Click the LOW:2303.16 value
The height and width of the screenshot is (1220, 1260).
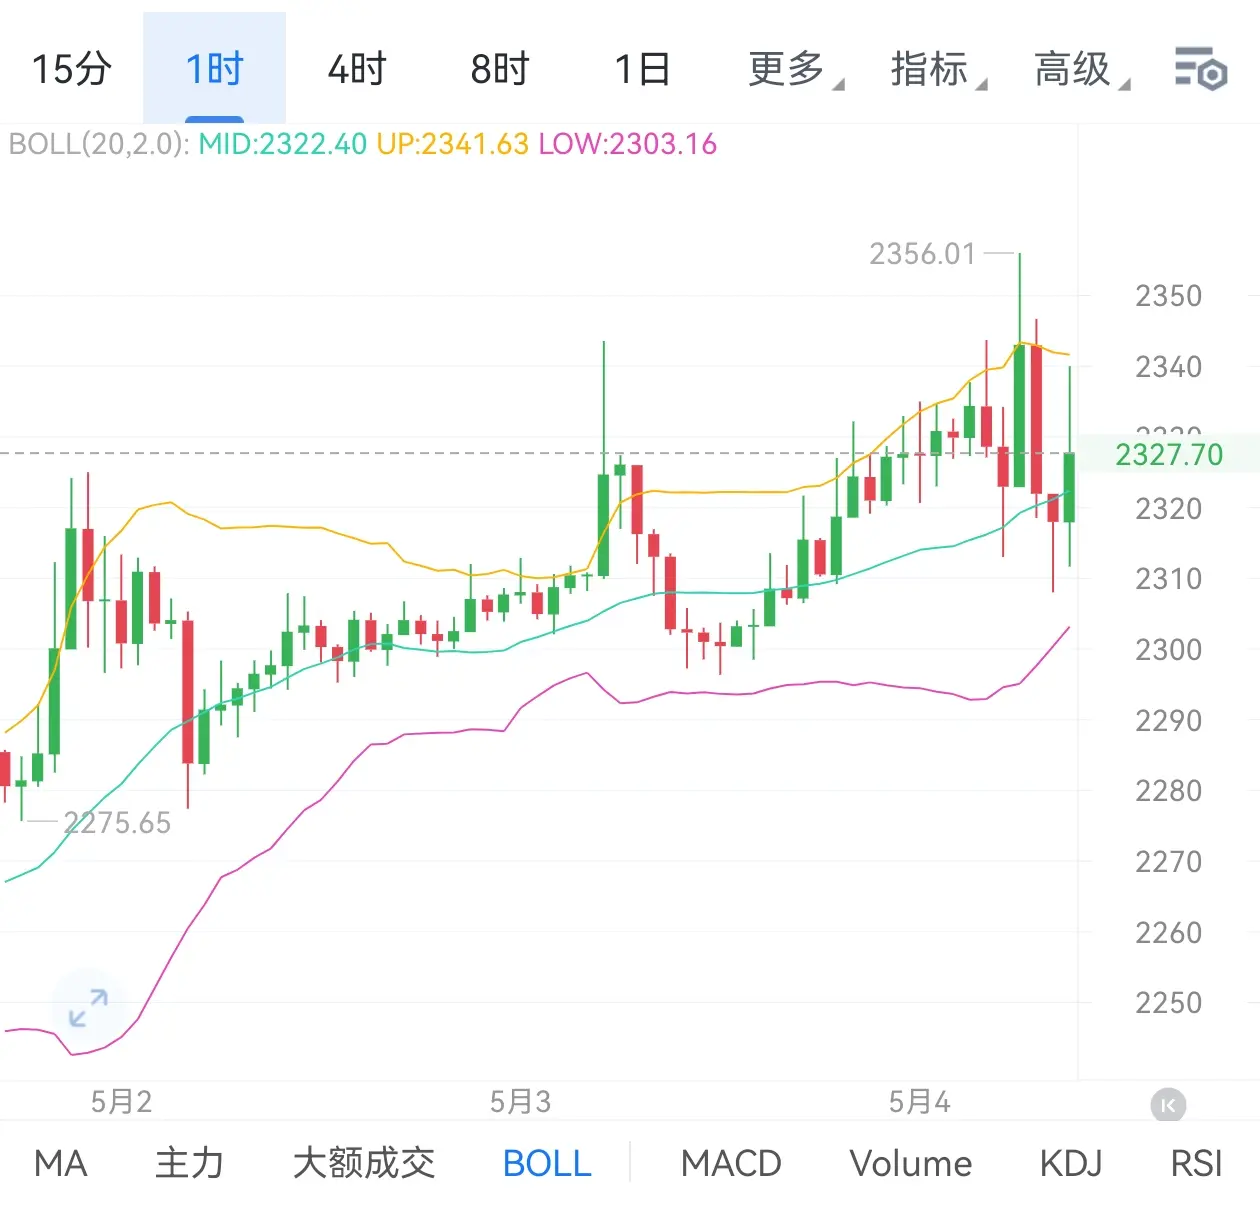point(627,144)
